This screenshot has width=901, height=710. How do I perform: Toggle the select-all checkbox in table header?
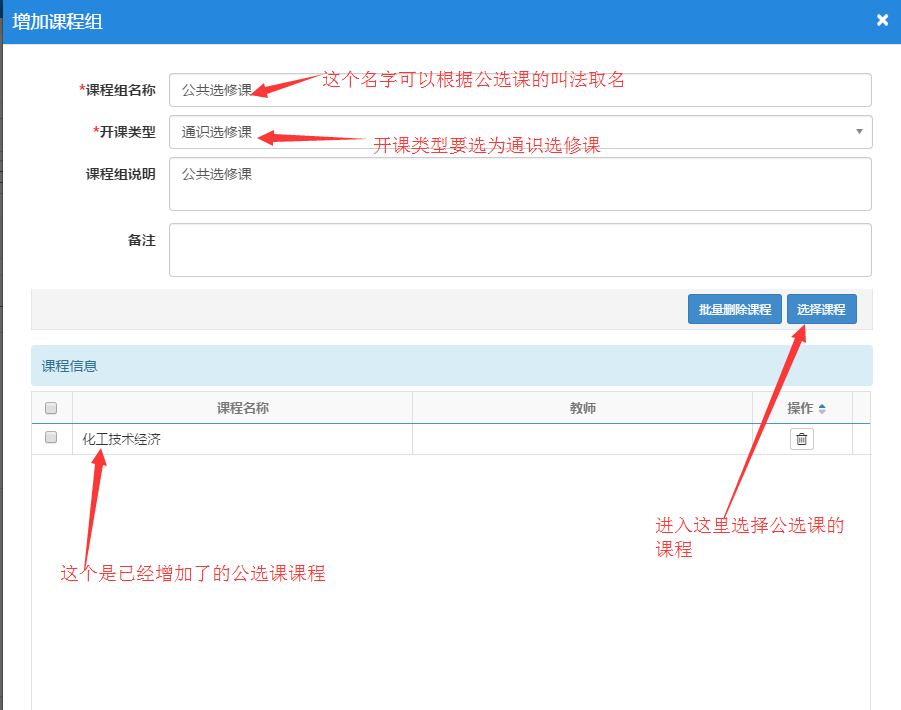click(x=52, y=408)
